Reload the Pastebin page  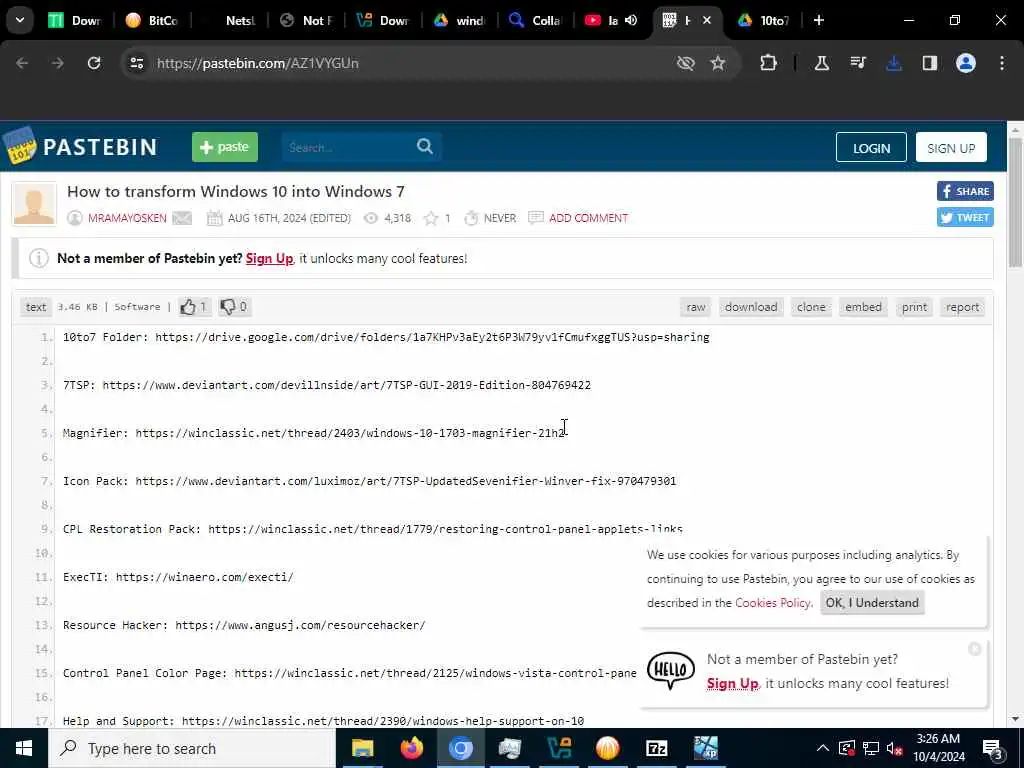tap(94, 63)
